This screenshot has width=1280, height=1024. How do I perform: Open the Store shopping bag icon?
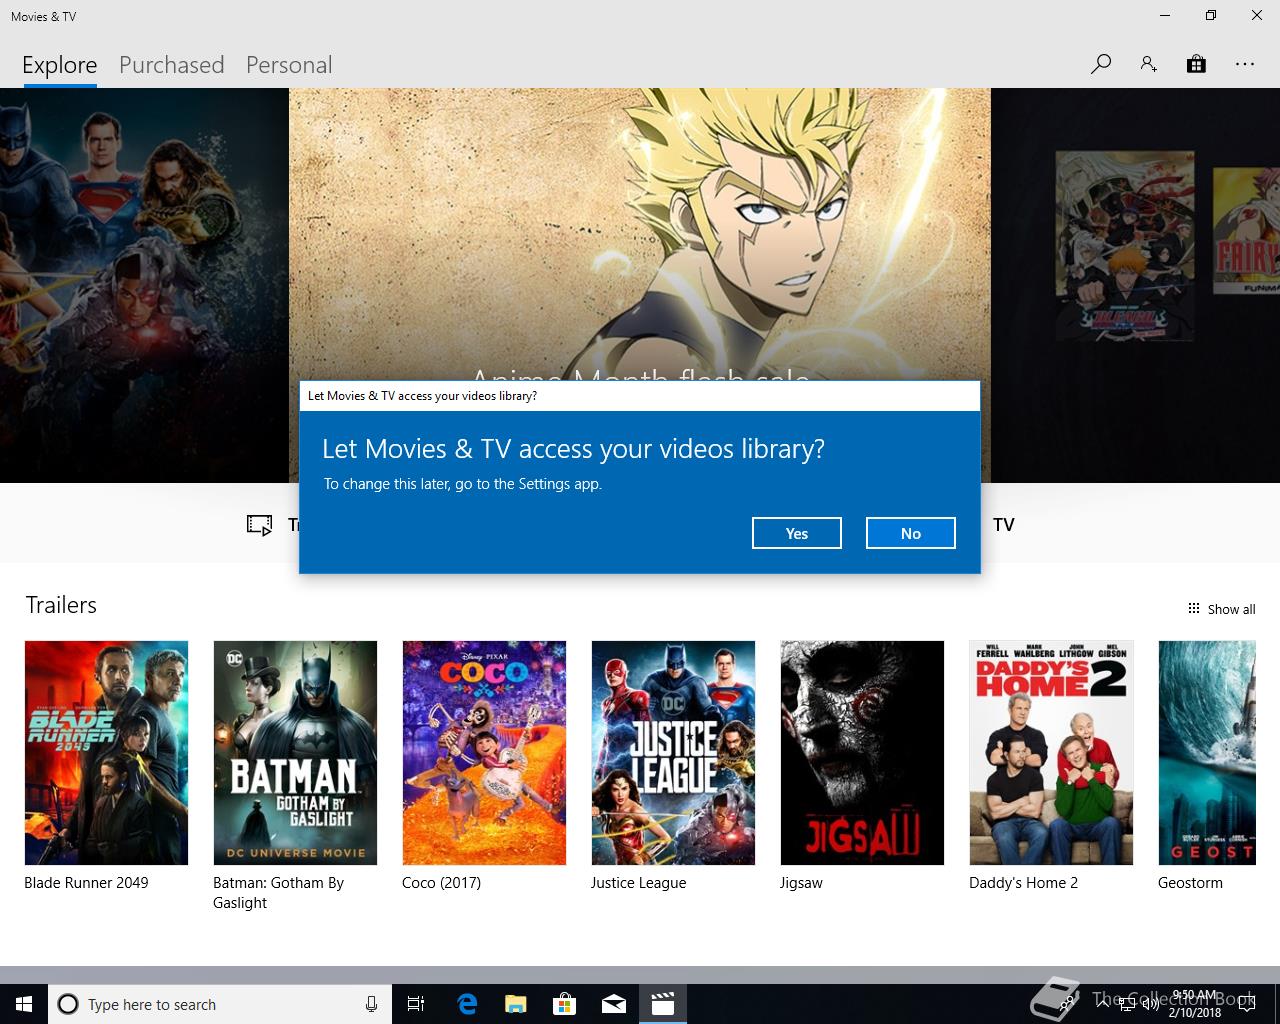pyautogui.click(x=1196, y=64)
